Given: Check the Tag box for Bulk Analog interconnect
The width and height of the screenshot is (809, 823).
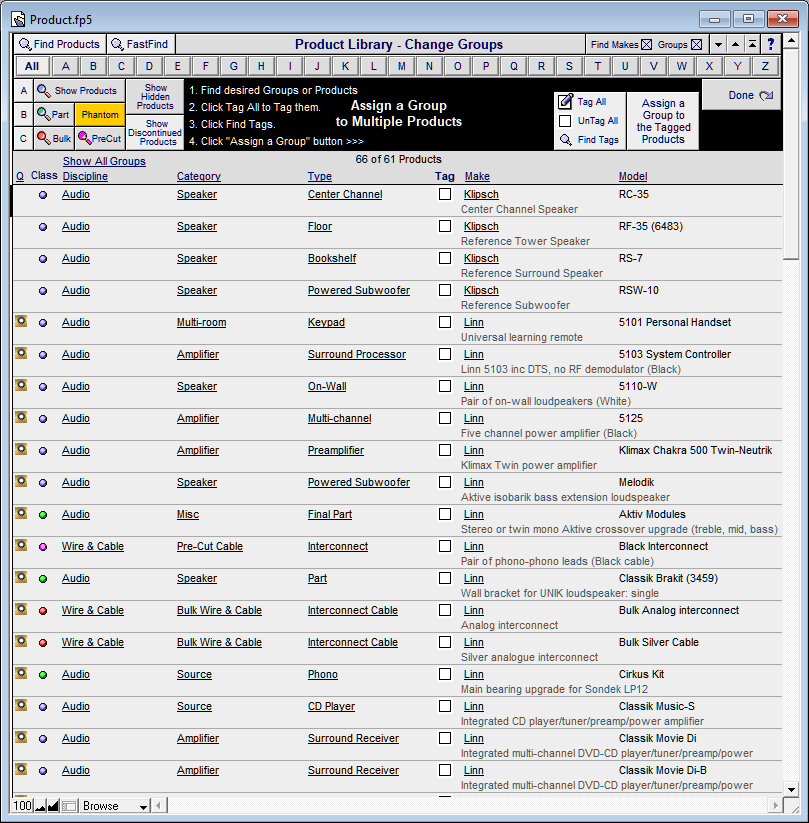Looking at the screenshot, I should tap(445, 610).
